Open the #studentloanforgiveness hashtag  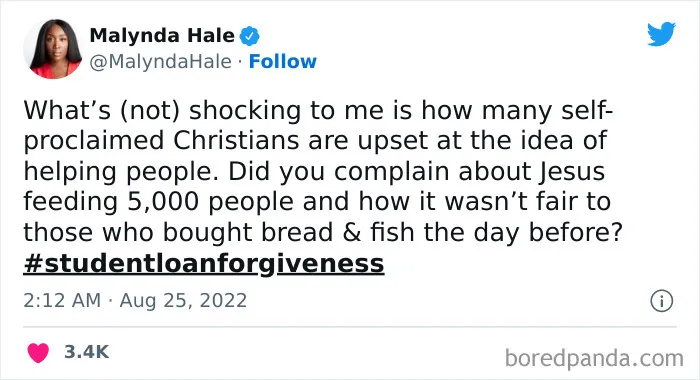click(204, 263)
